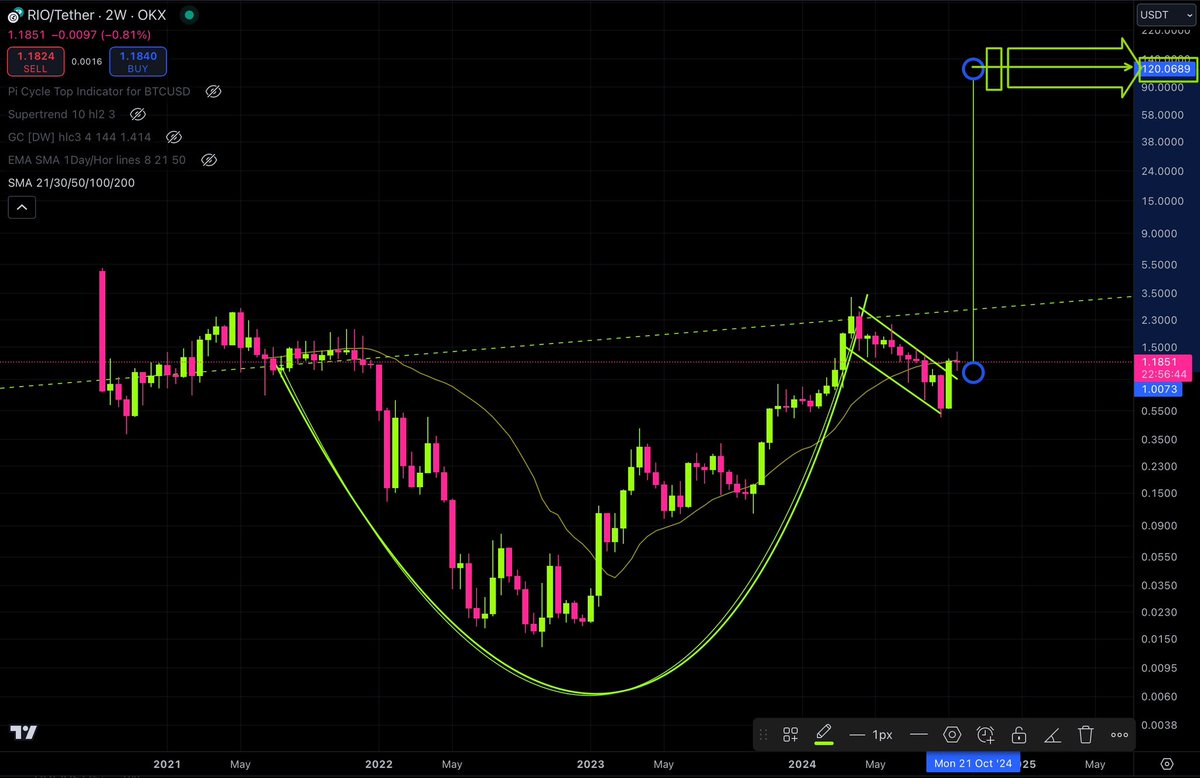This screenshot has height=778, width=1200.
Task: Change line color with pencil icon
Action: tap(824, 734)
